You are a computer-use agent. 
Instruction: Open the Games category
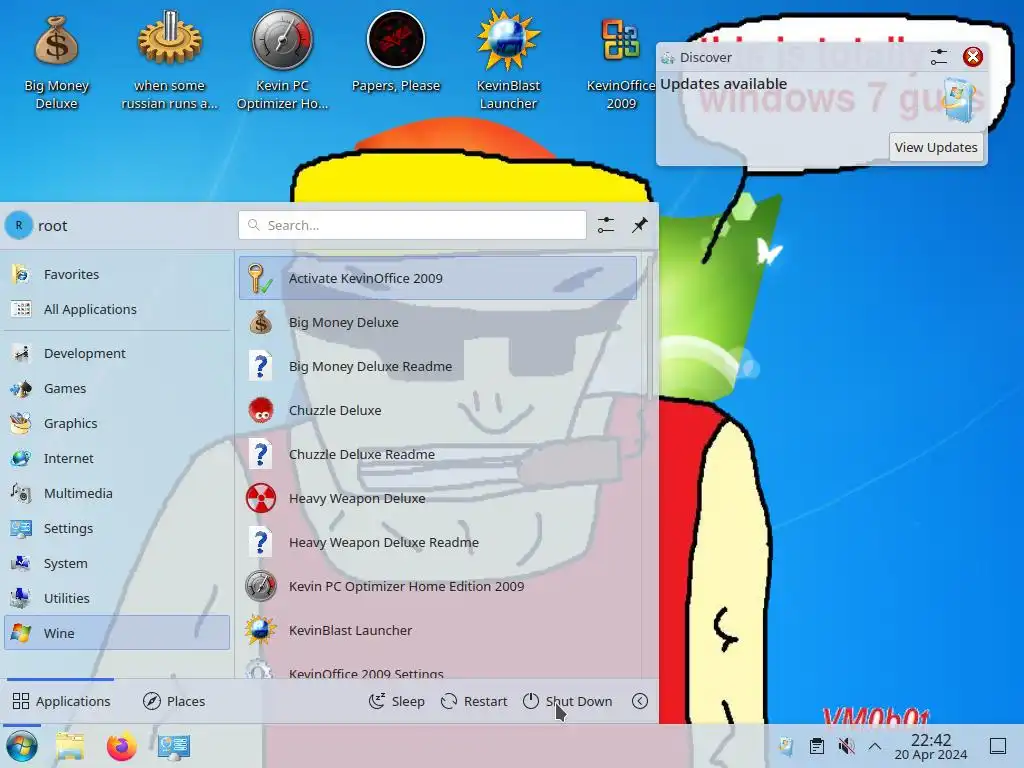[117, 389]
